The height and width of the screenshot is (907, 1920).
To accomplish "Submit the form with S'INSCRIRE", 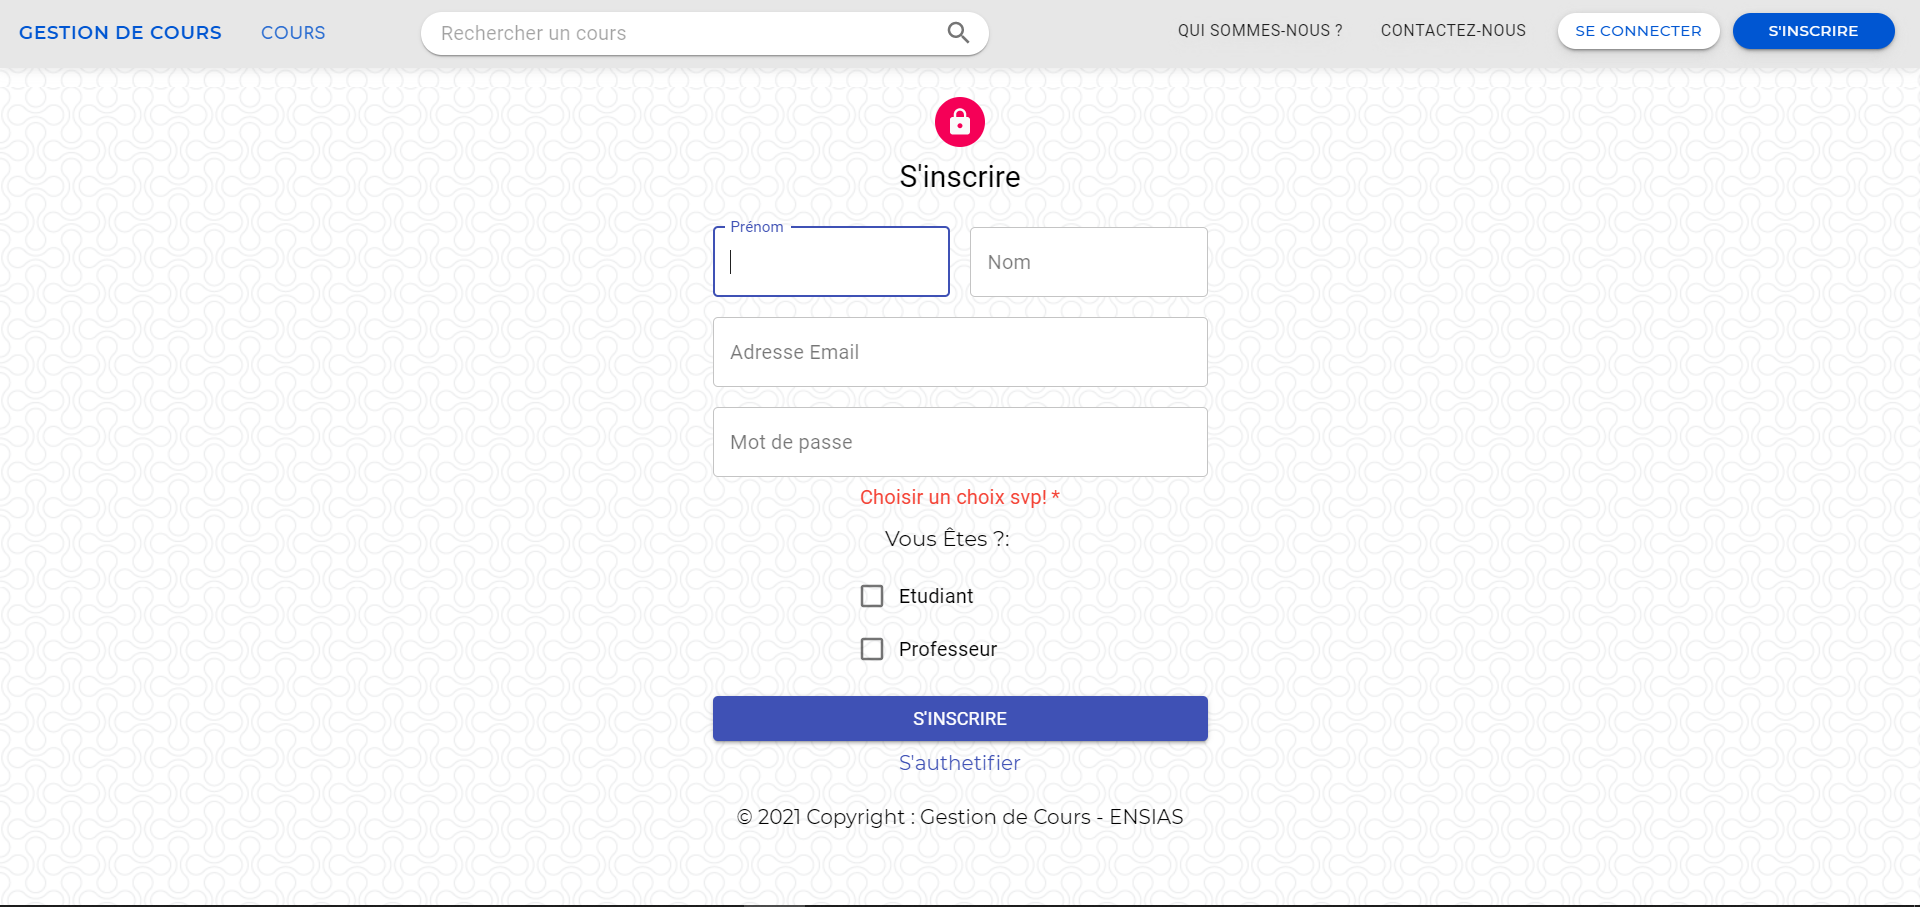I will 959,718.
